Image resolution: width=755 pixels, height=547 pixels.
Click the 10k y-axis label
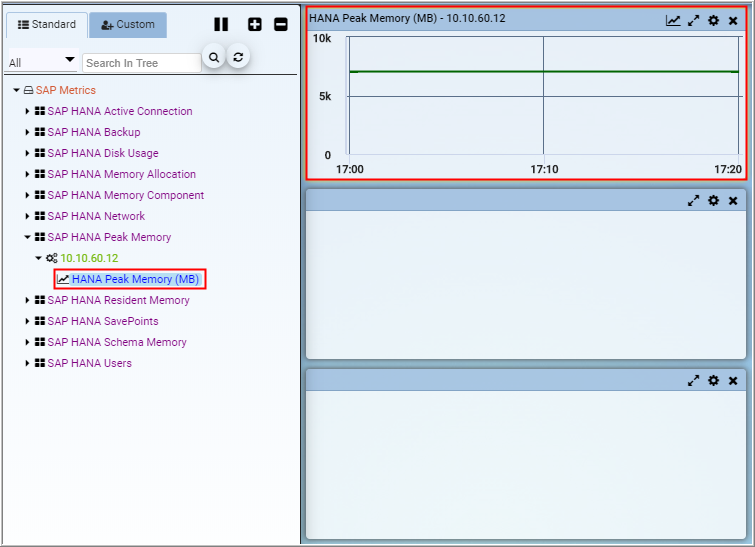(x=322, y=38)
